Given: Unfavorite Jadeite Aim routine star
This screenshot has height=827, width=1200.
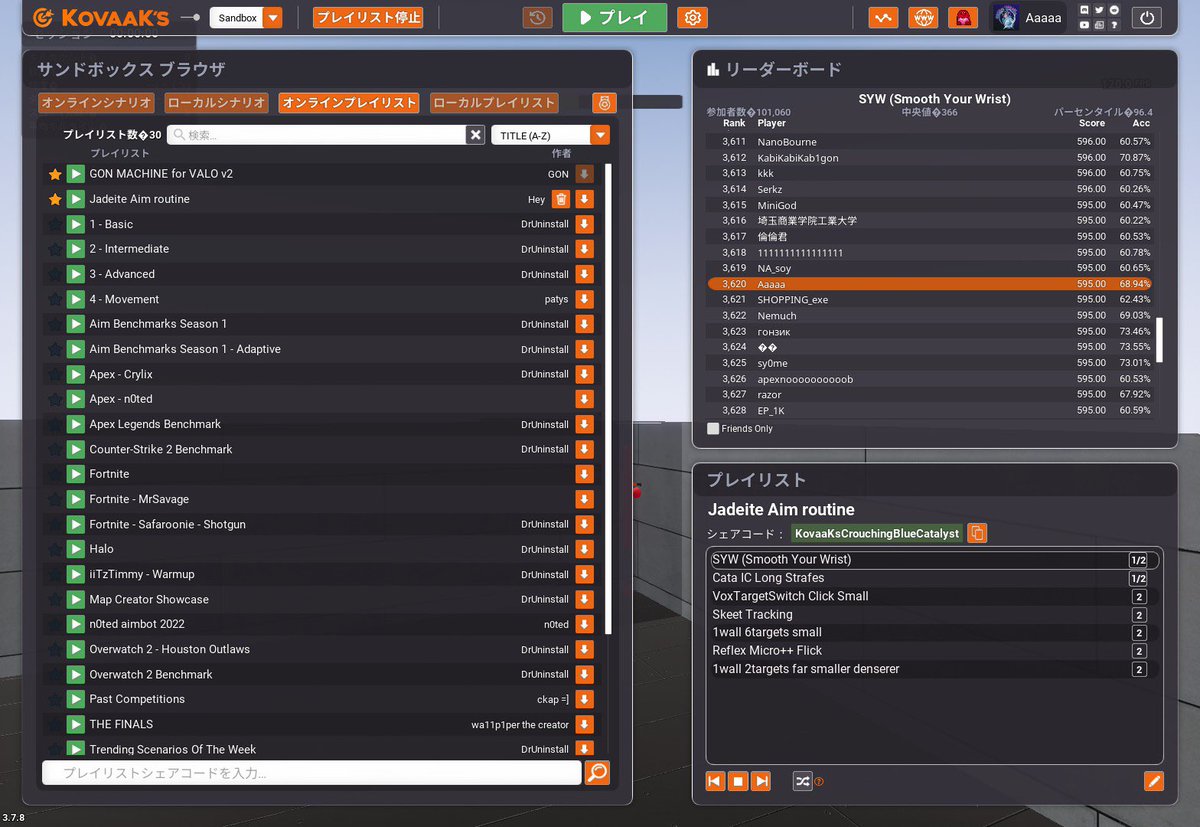Looking at the screenshot, I should (x=55, y=199).
